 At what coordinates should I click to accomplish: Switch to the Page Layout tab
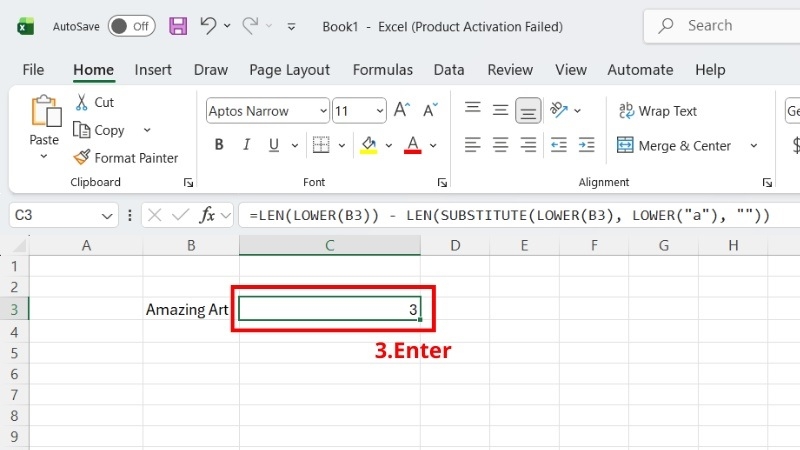pyautogui.click(x=289, y=70)
